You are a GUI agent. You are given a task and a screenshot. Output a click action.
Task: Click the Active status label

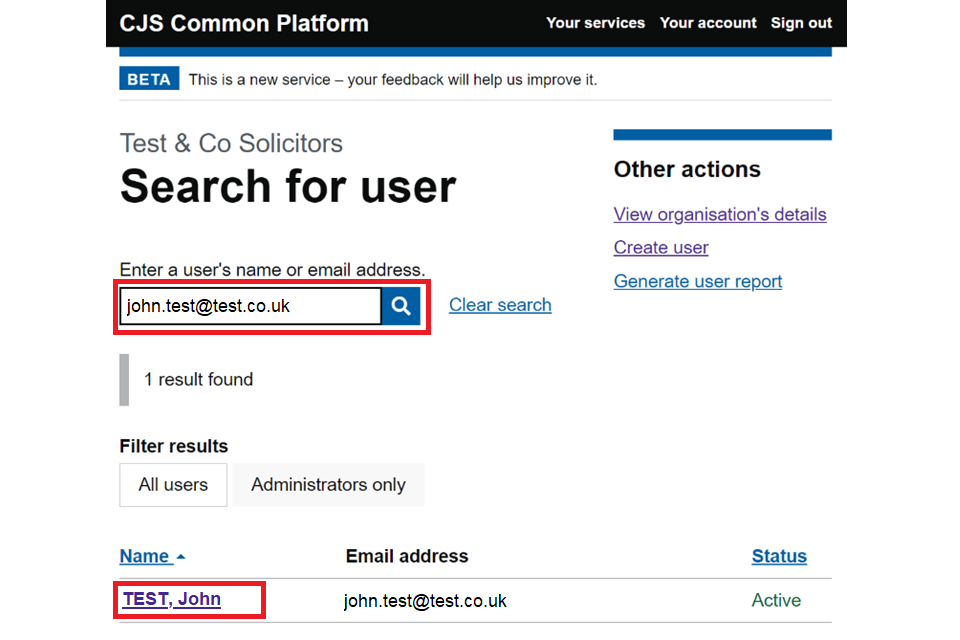click(776, 601)
